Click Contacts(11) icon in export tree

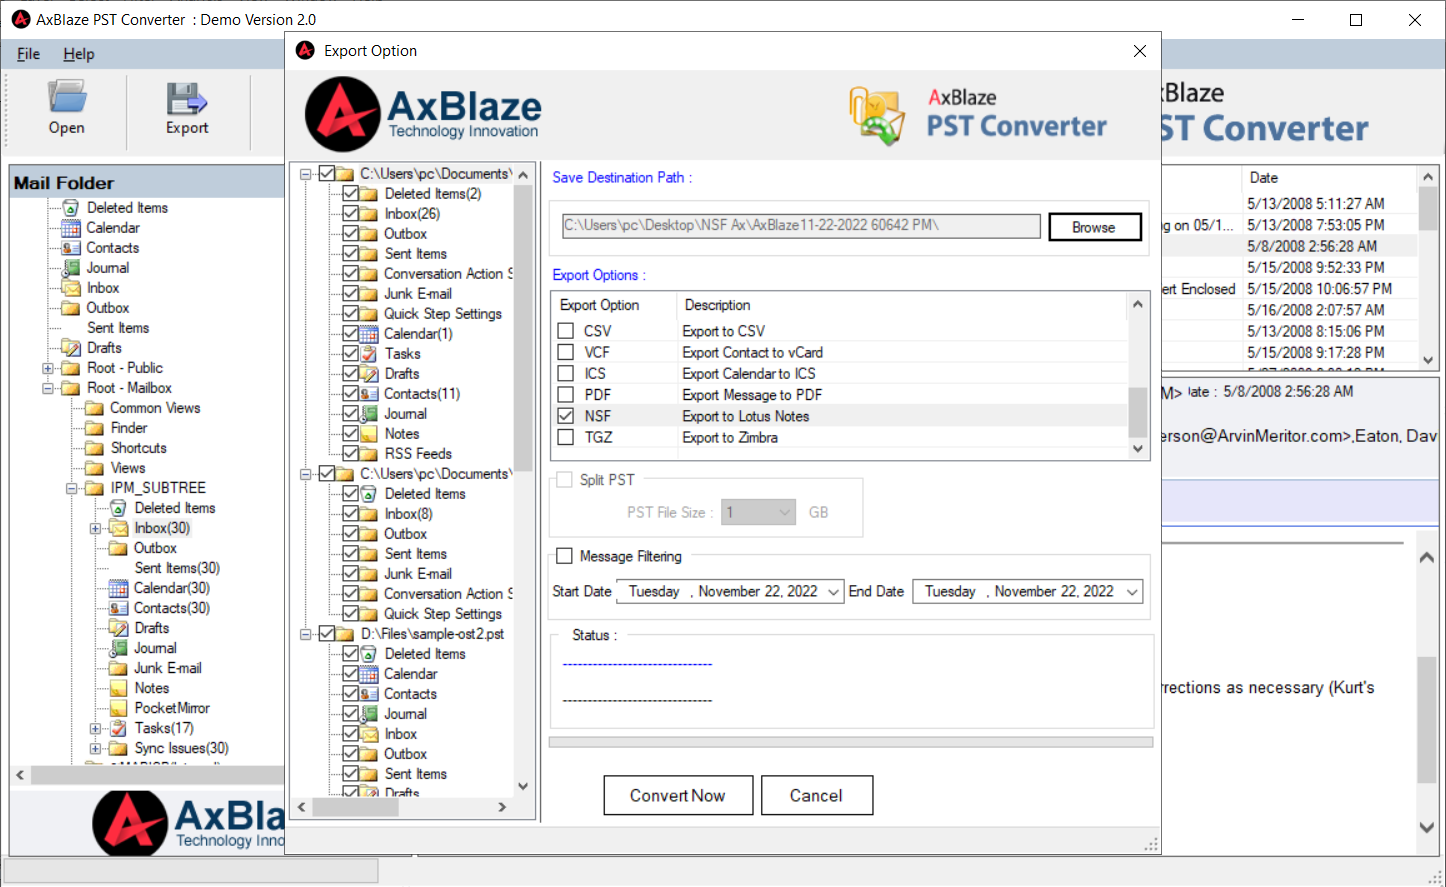369,394
